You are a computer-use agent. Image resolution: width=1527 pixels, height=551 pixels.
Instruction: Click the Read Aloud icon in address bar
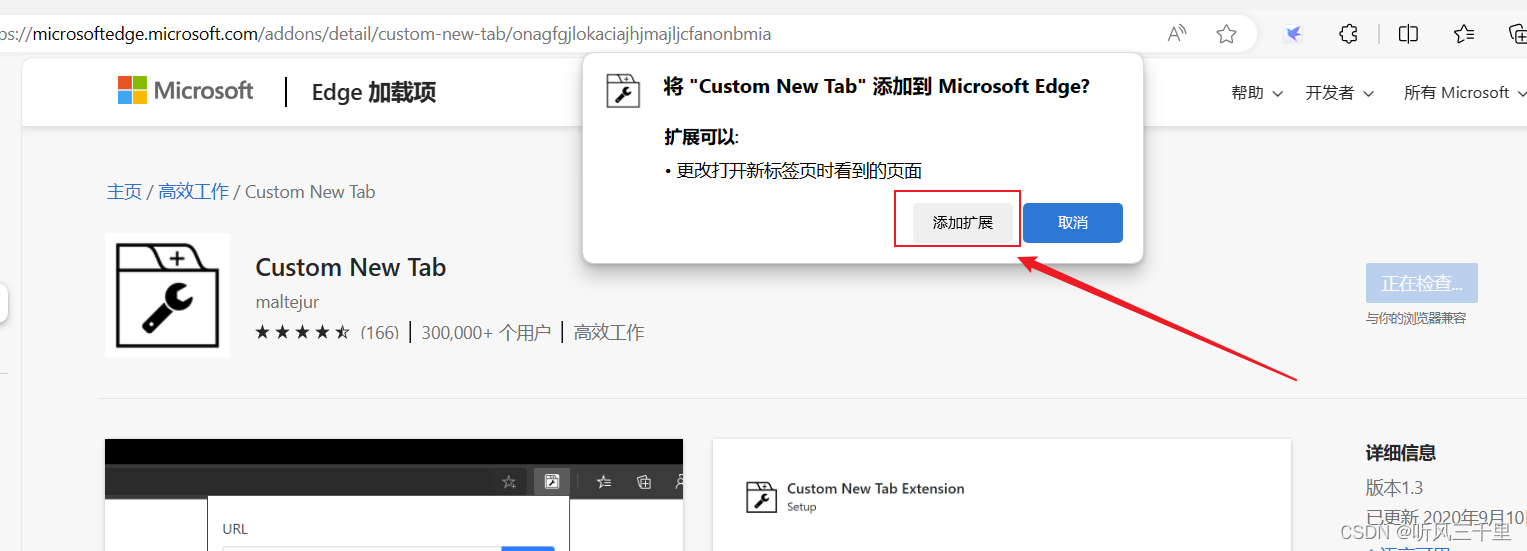coord(1177,34)
